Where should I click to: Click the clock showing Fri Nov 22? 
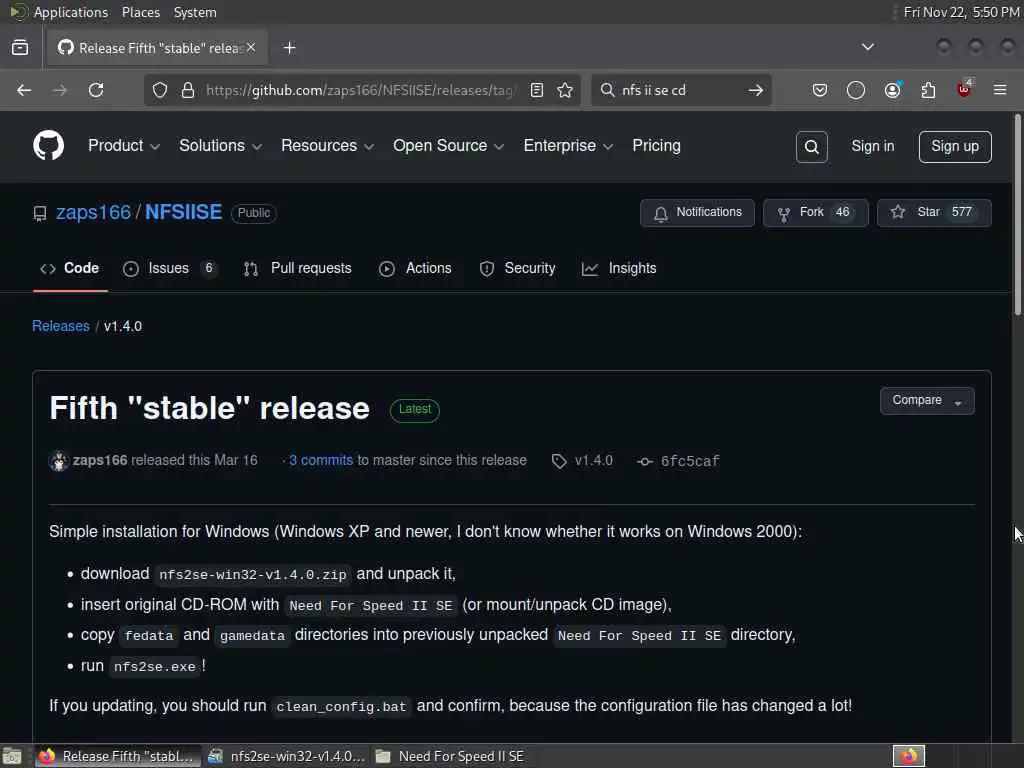point(961,12)
